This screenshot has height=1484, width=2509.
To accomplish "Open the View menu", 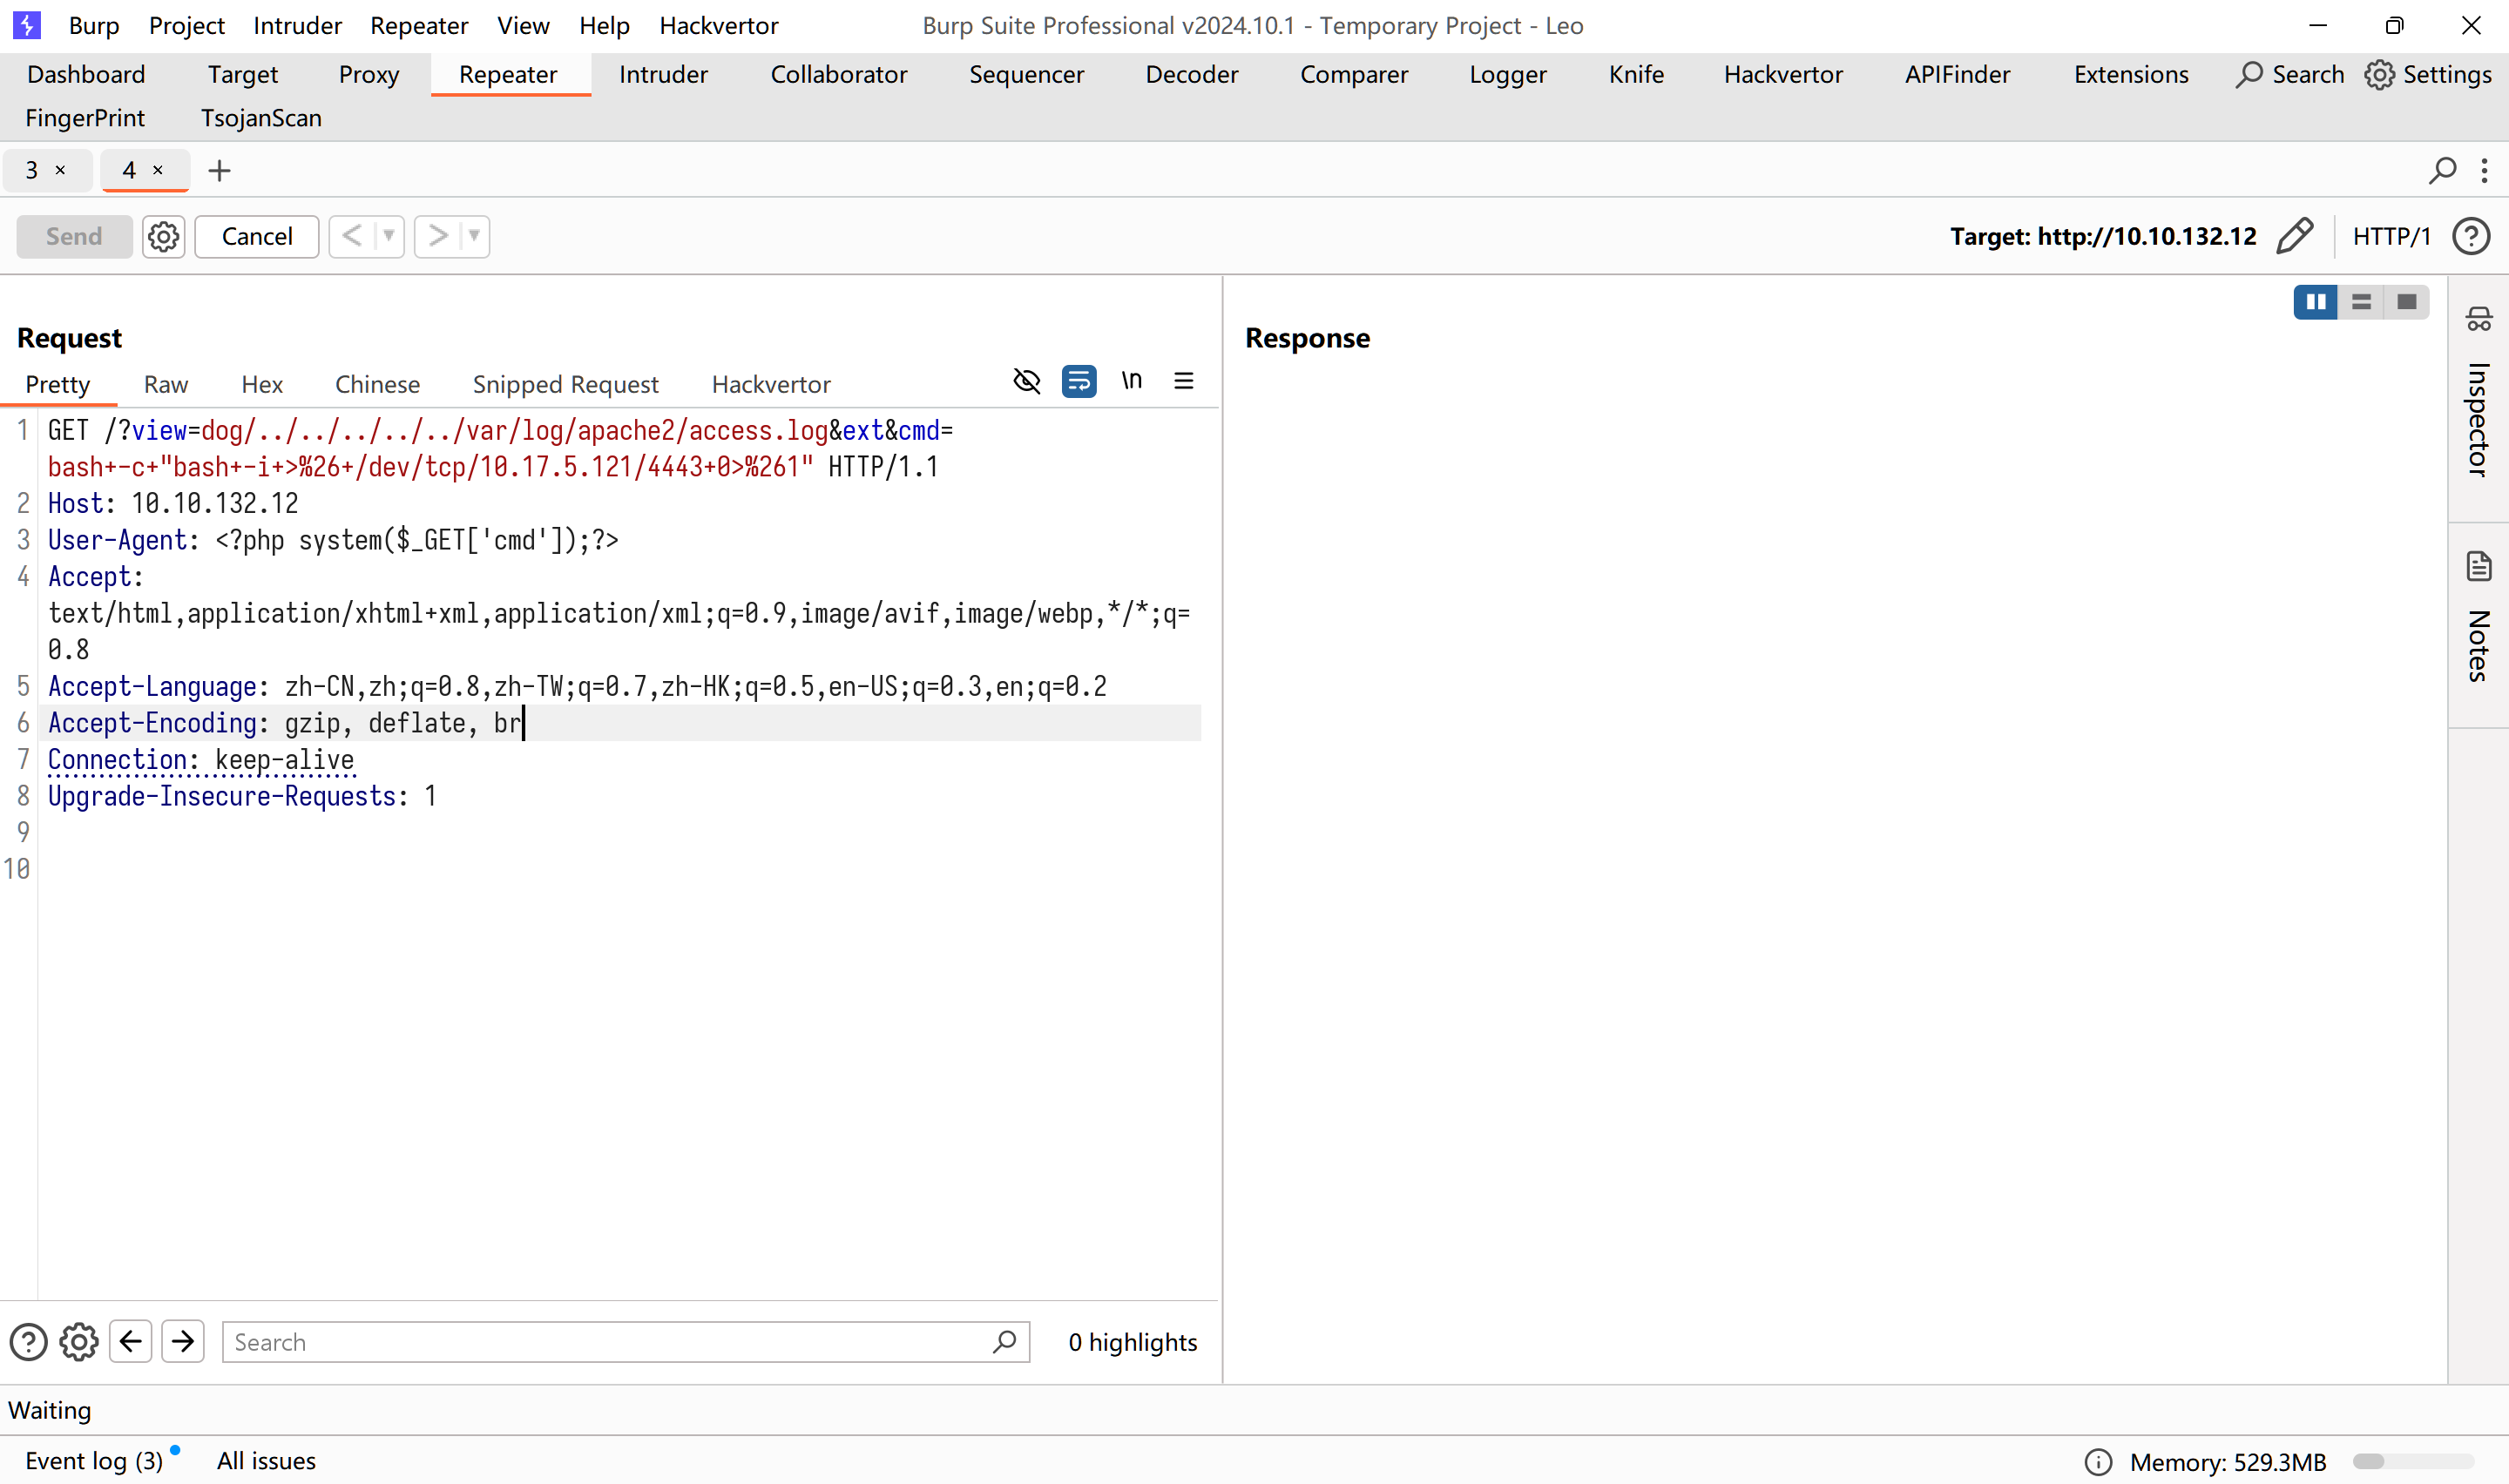I will [x=523, y=25].
